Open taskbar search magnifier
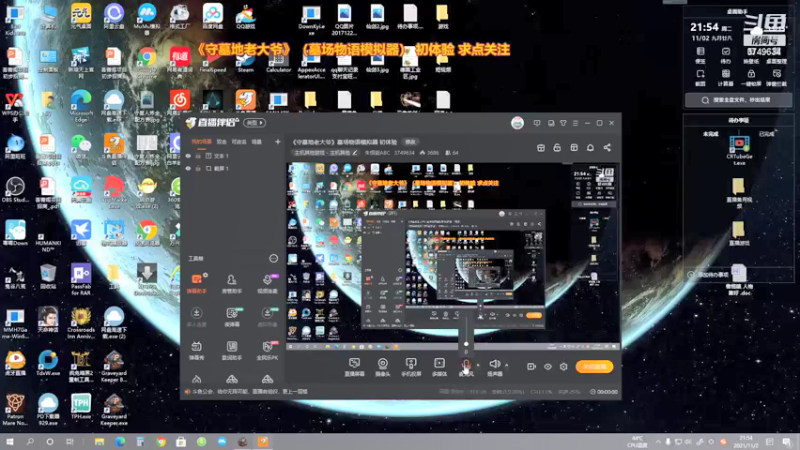 pos(30,442)
